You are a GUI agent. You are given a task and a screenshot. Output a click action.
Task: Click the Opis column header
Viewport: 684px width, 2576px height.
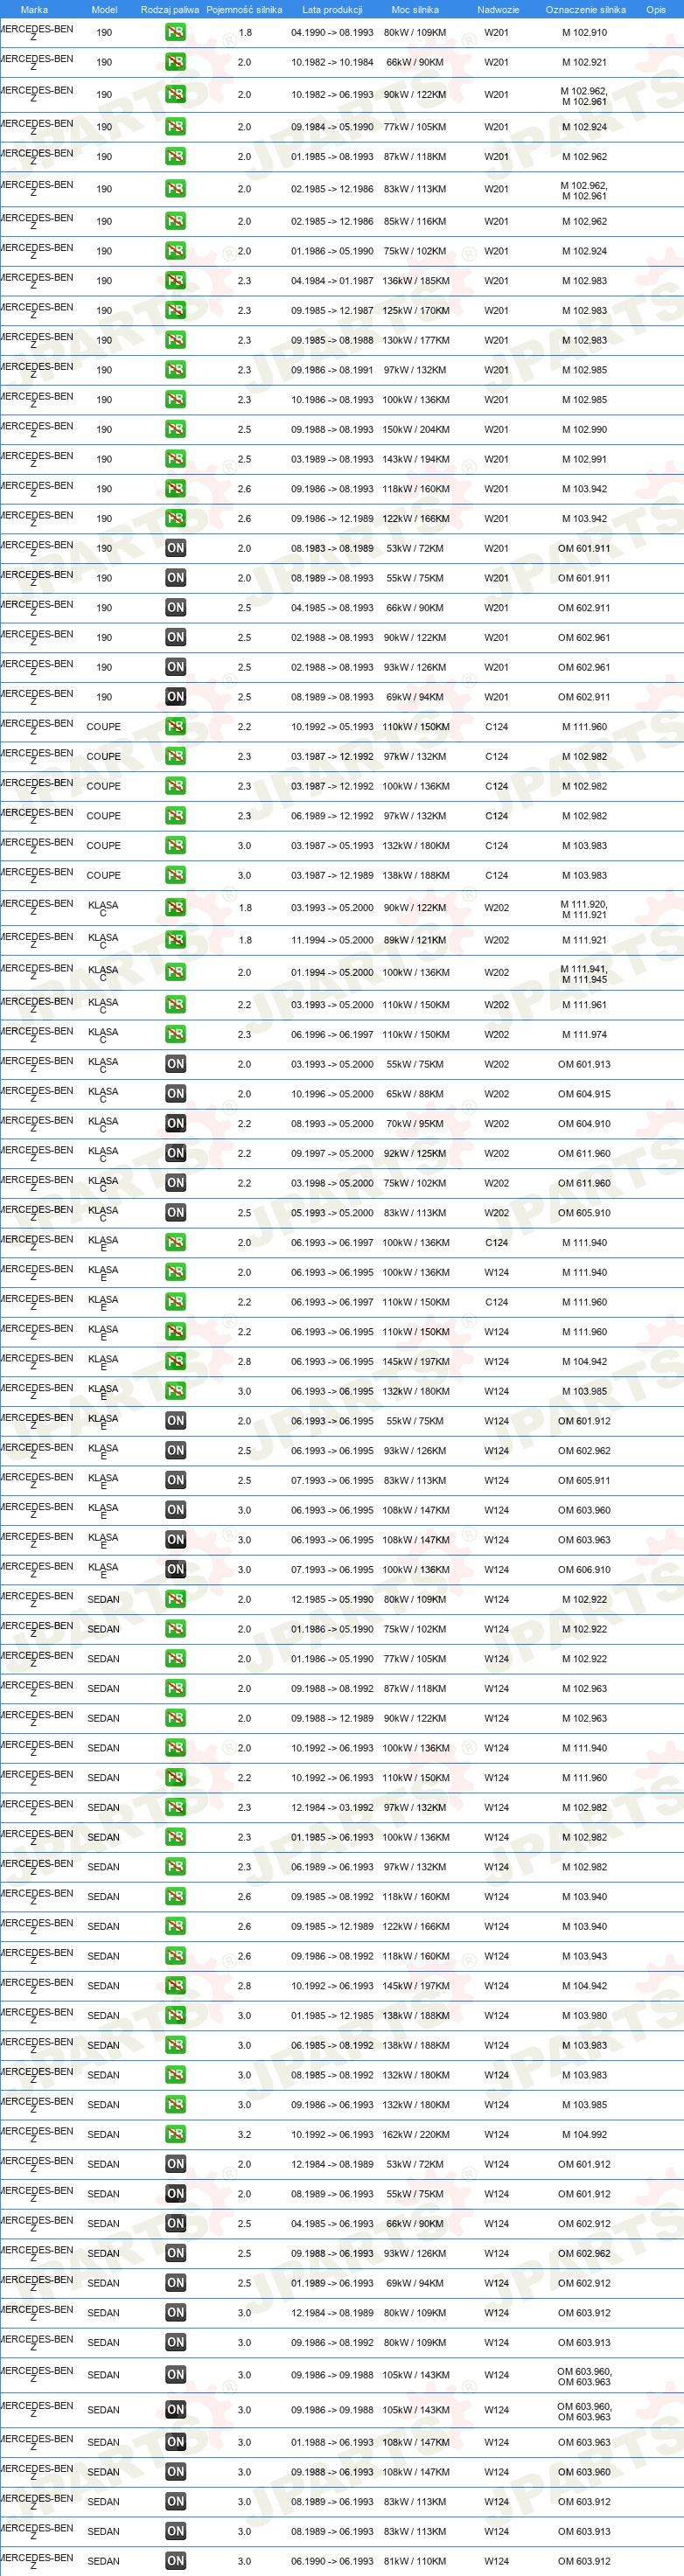point(656,9)
